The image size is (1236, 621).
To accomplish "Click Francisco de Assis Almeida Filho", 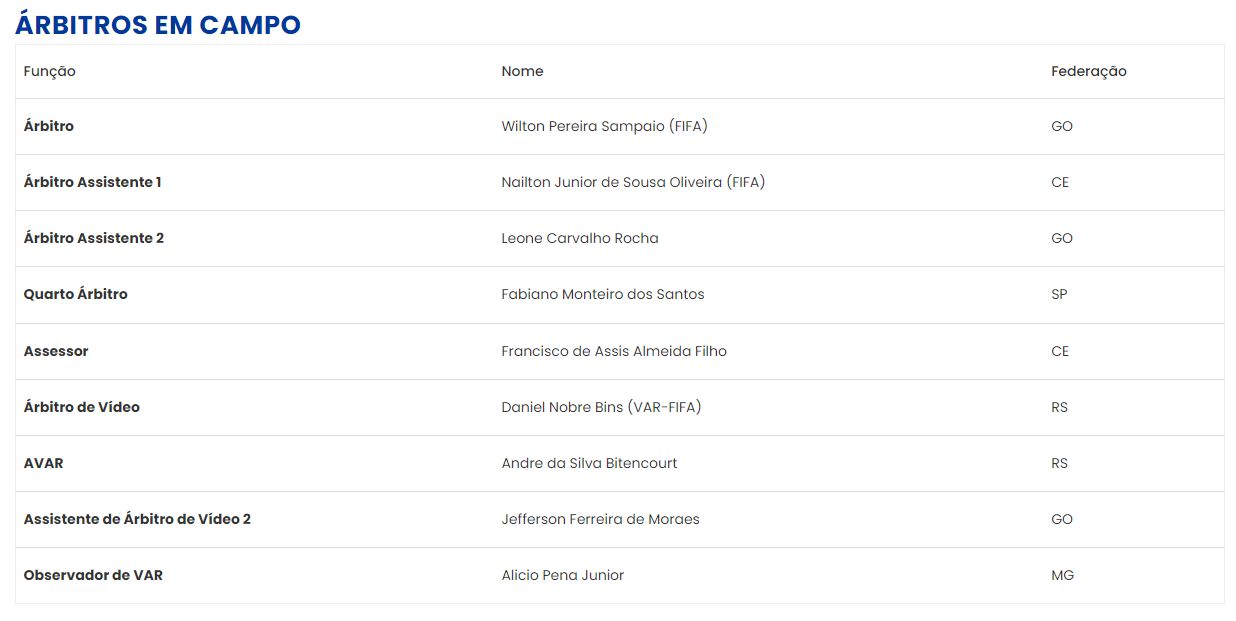I will tap(614, 351).
